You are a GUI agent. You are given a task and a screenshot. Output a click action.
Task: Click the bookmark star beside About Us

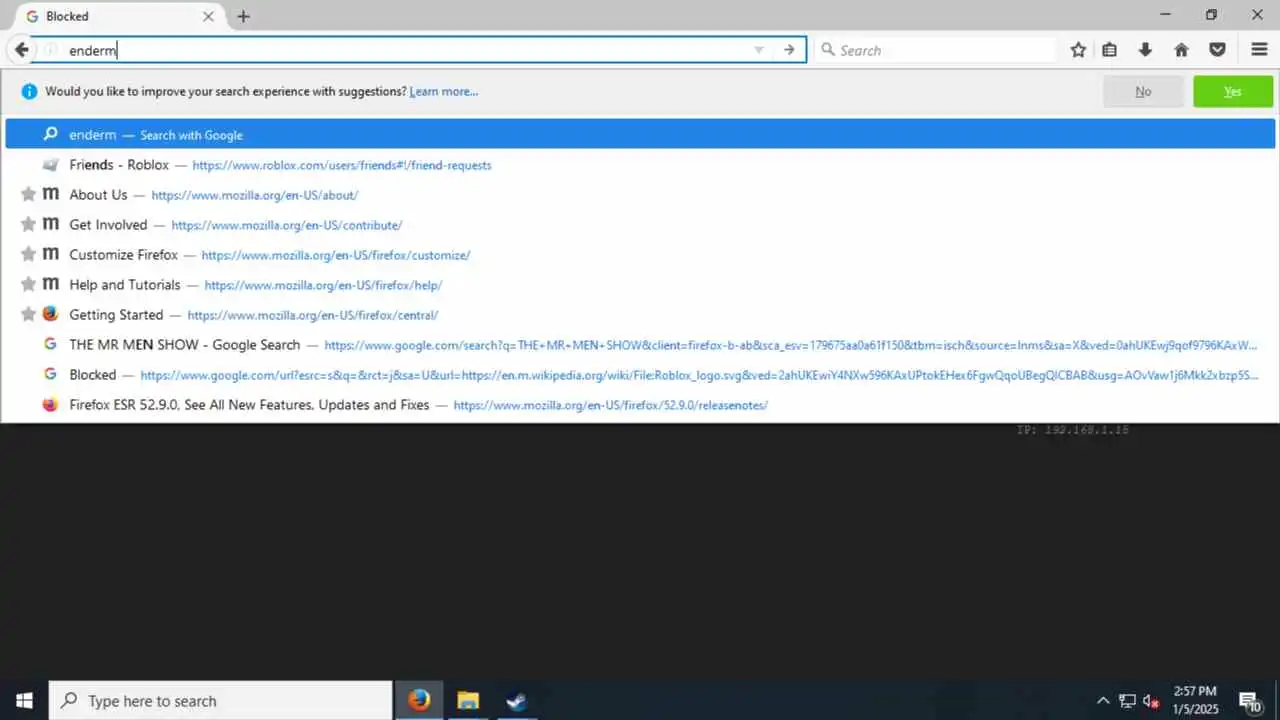pyautogui.click(x=28, y=194)
